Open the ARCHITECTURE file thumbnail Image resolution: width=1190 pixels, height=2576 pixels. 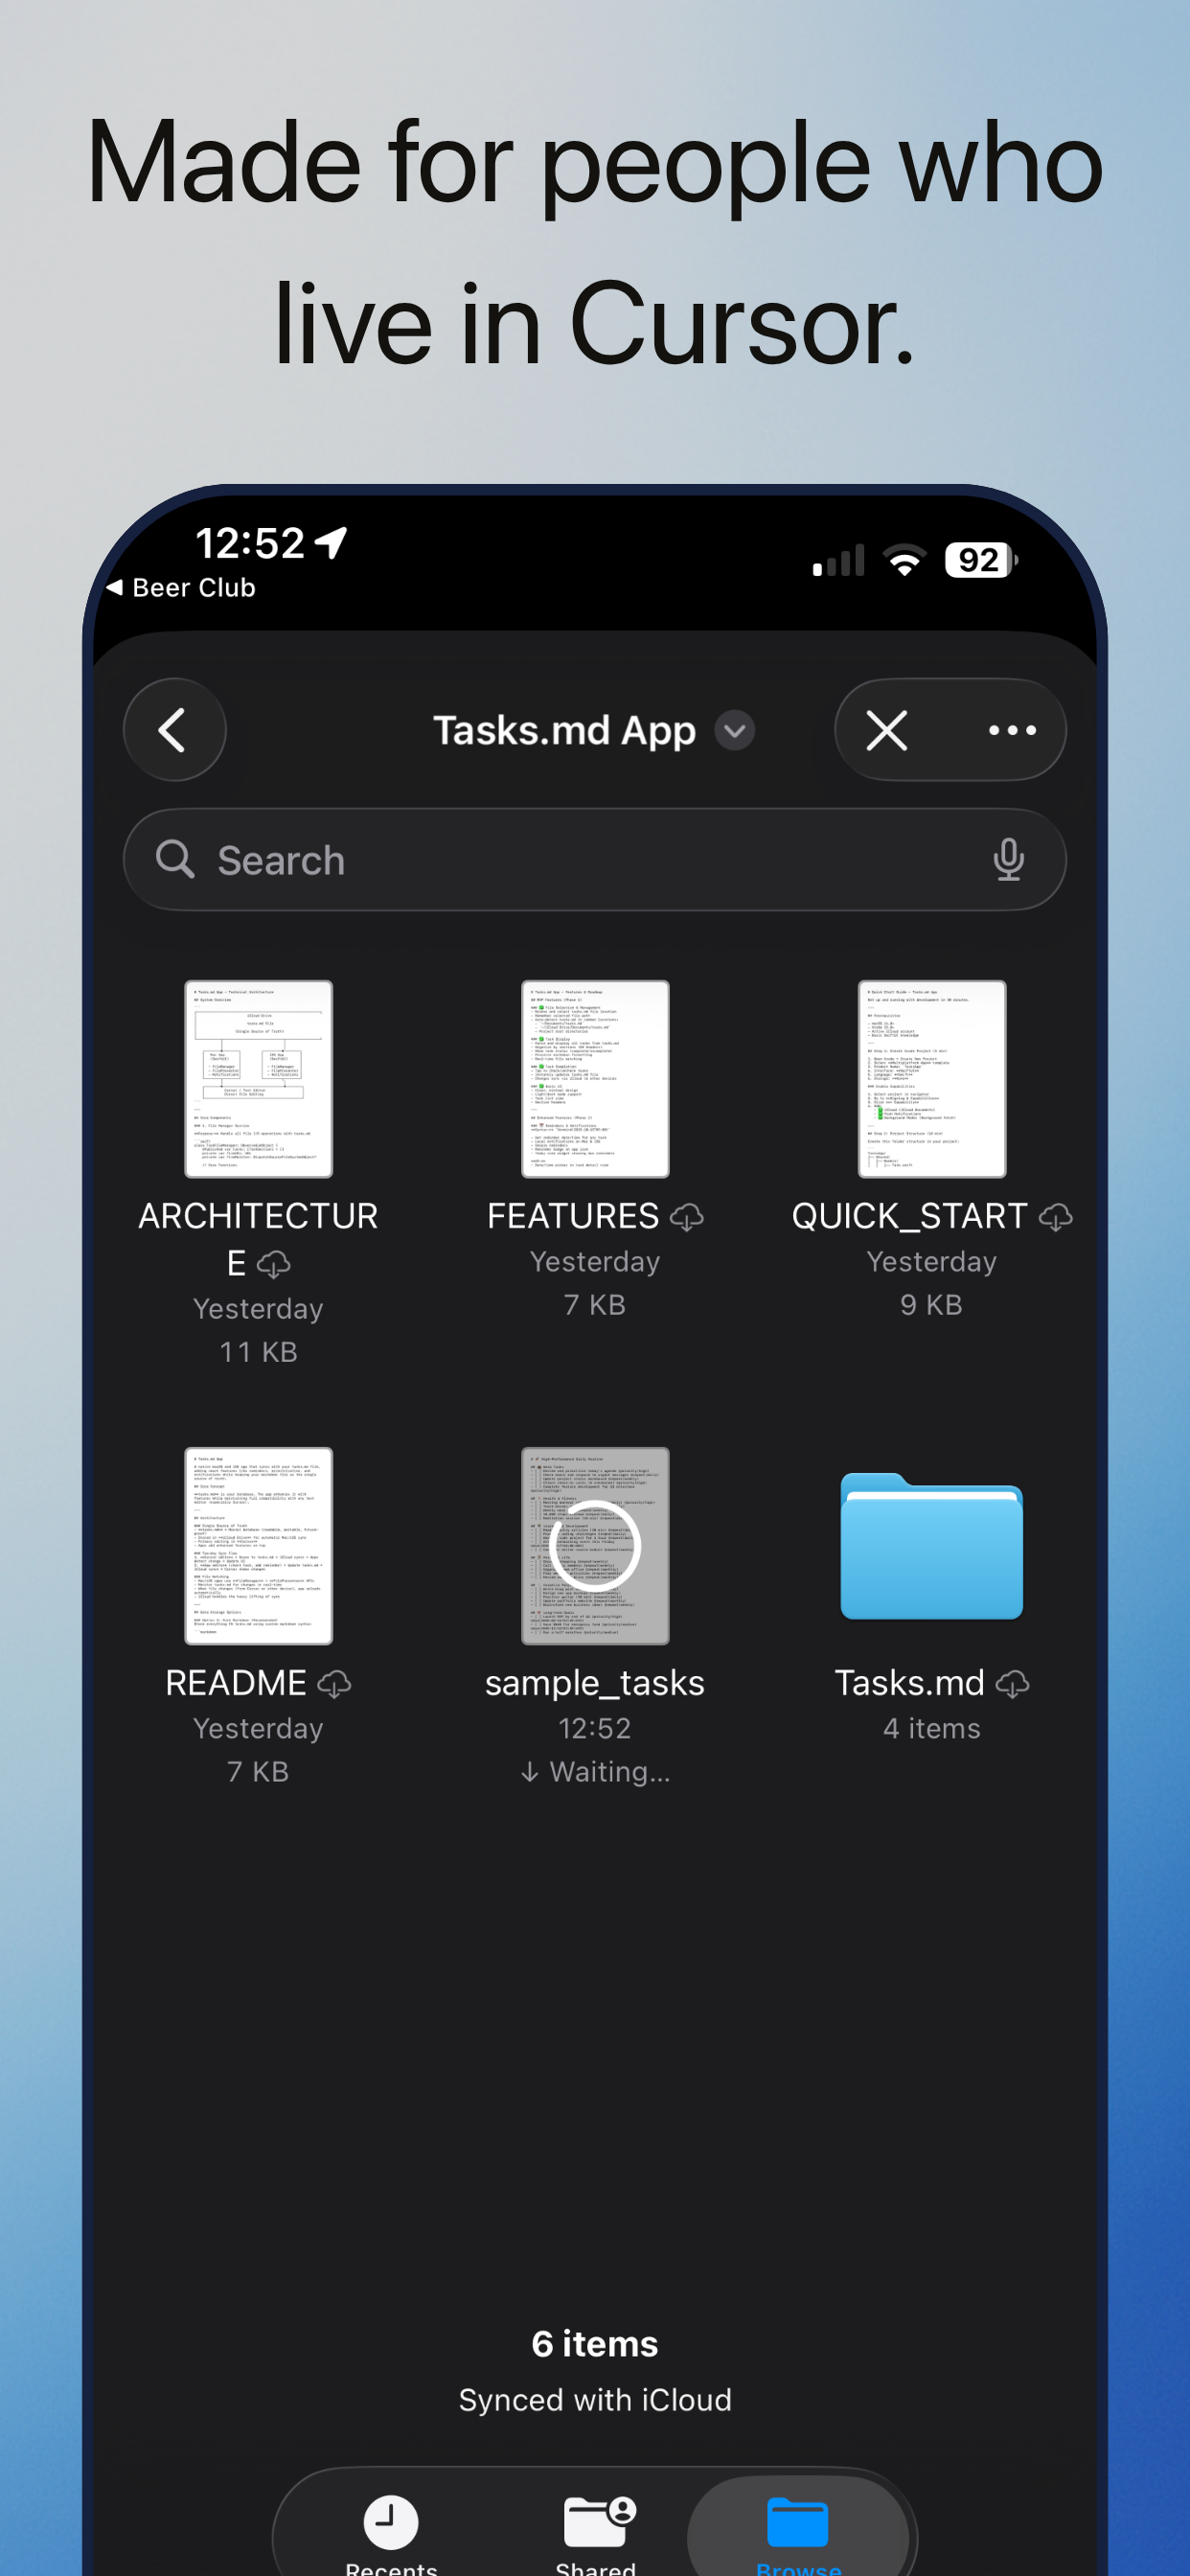pyautogui.click(x=259, y=1079)
